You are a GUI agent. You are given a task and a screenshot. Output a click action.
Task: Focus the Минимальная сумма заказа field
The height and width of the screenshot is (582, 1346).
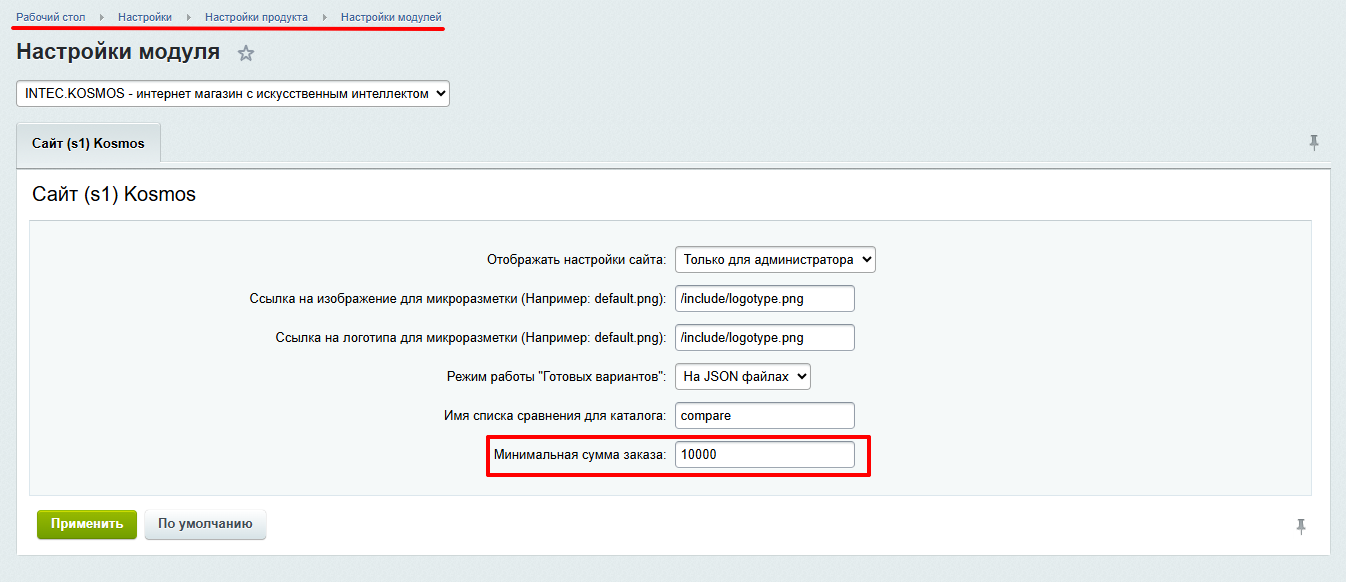(x=764, y=455)
